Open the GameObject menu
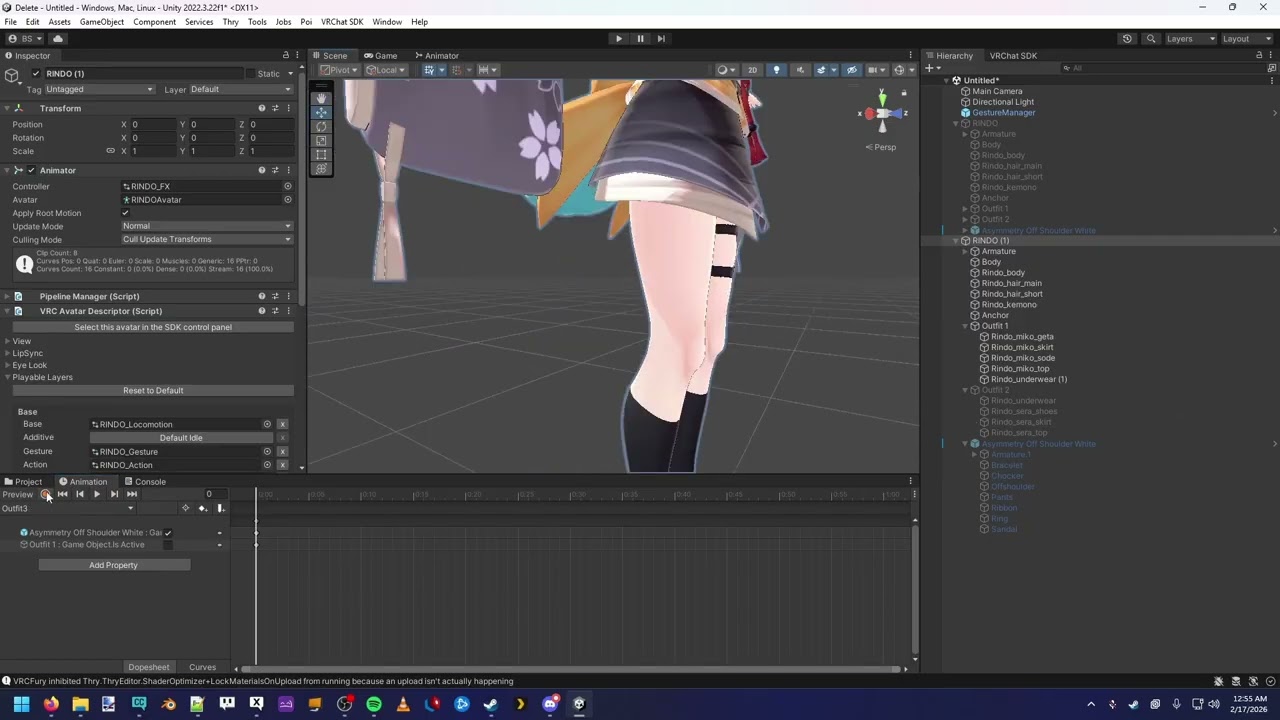This screenshot has width=1280, height=720. [102, 22]
